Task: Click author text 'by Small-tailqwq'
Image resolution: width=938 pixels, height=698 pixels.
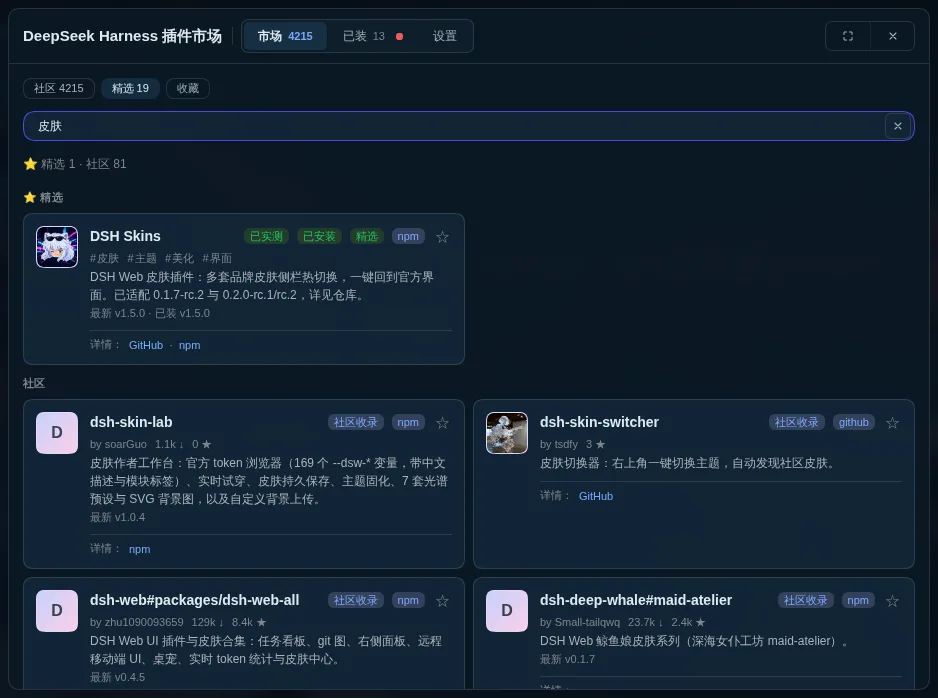Action: [x=580, y=622]
